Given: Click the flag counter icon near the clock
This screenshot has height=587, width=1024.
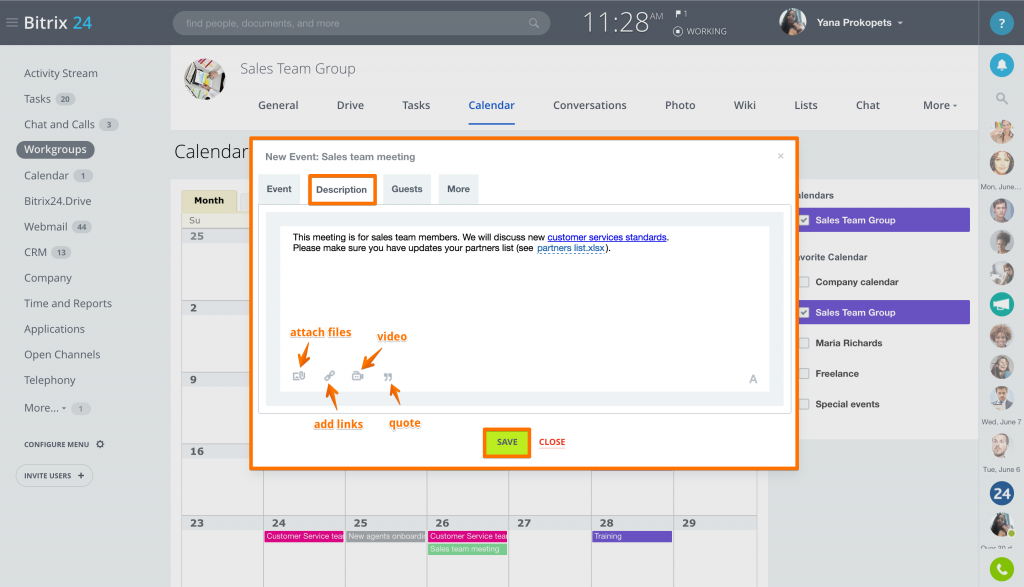Looking at the screenshot, I should [x=681, y=13].
